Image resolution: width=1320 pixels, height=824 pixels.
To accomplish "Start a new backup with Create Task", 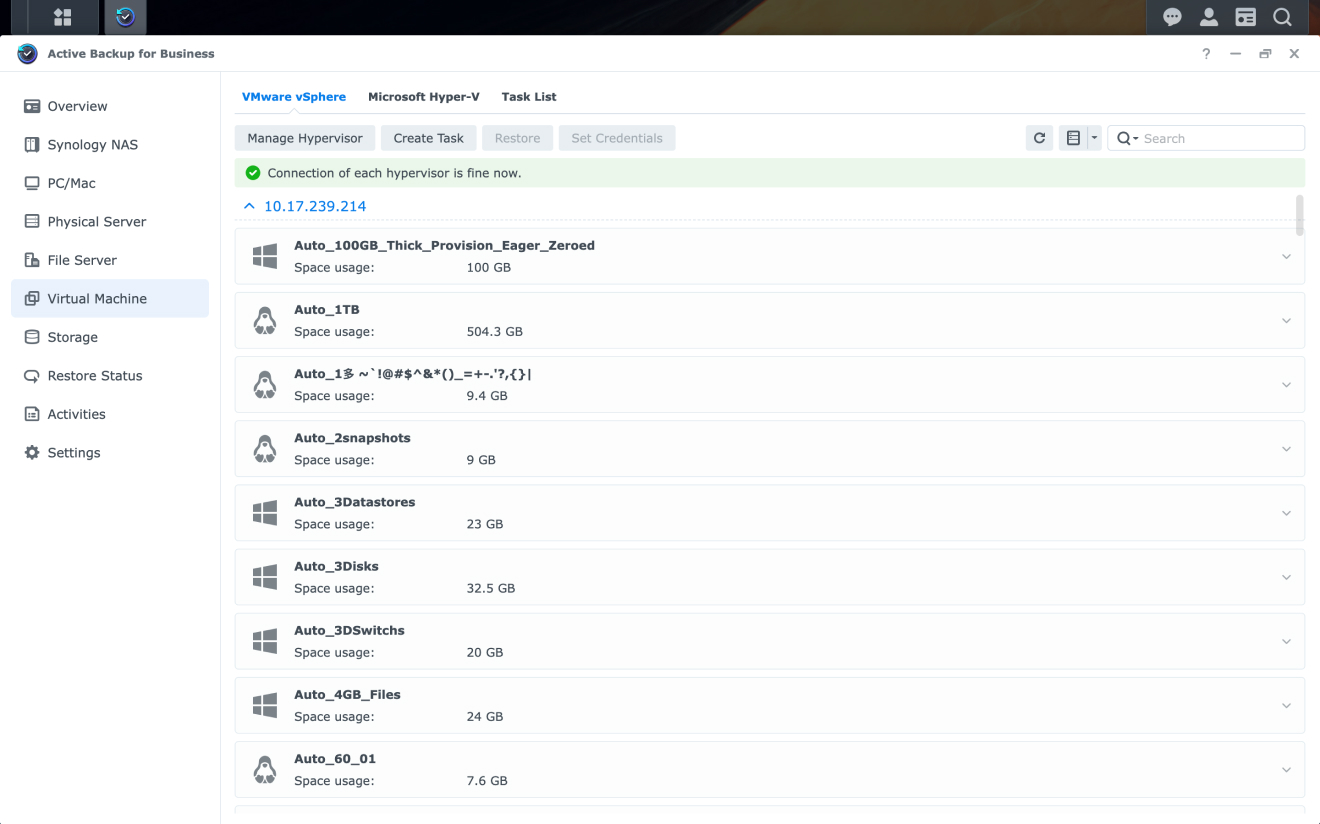I will pos(428,137).
